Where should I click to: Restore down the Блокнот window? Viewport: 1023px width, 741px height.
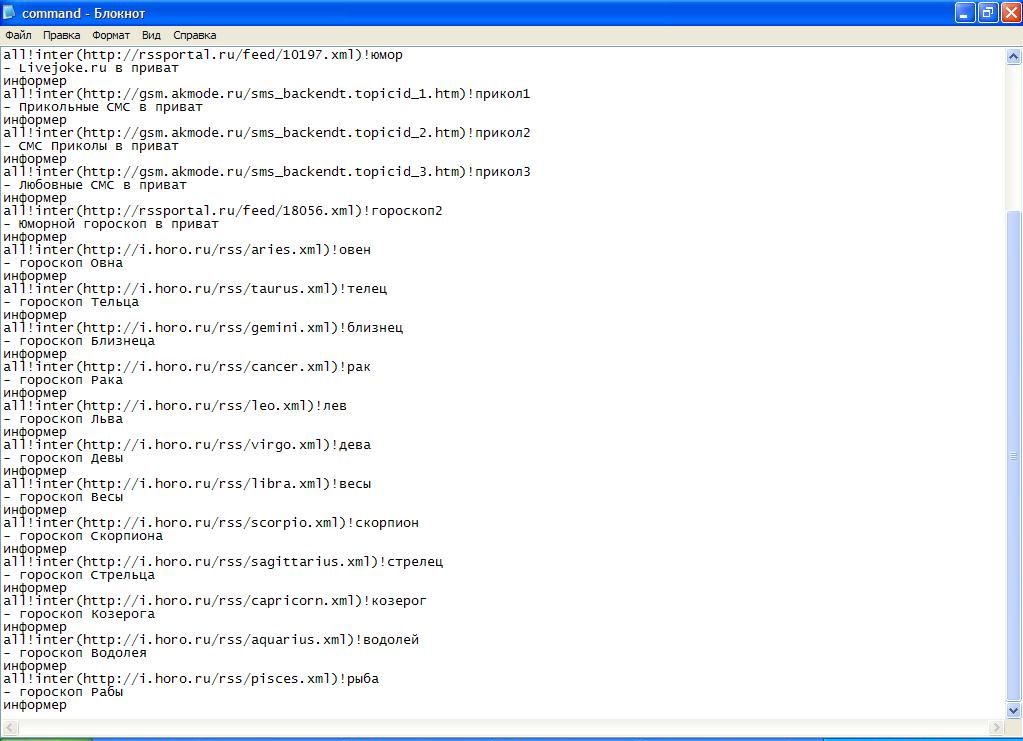pos(987,13)
